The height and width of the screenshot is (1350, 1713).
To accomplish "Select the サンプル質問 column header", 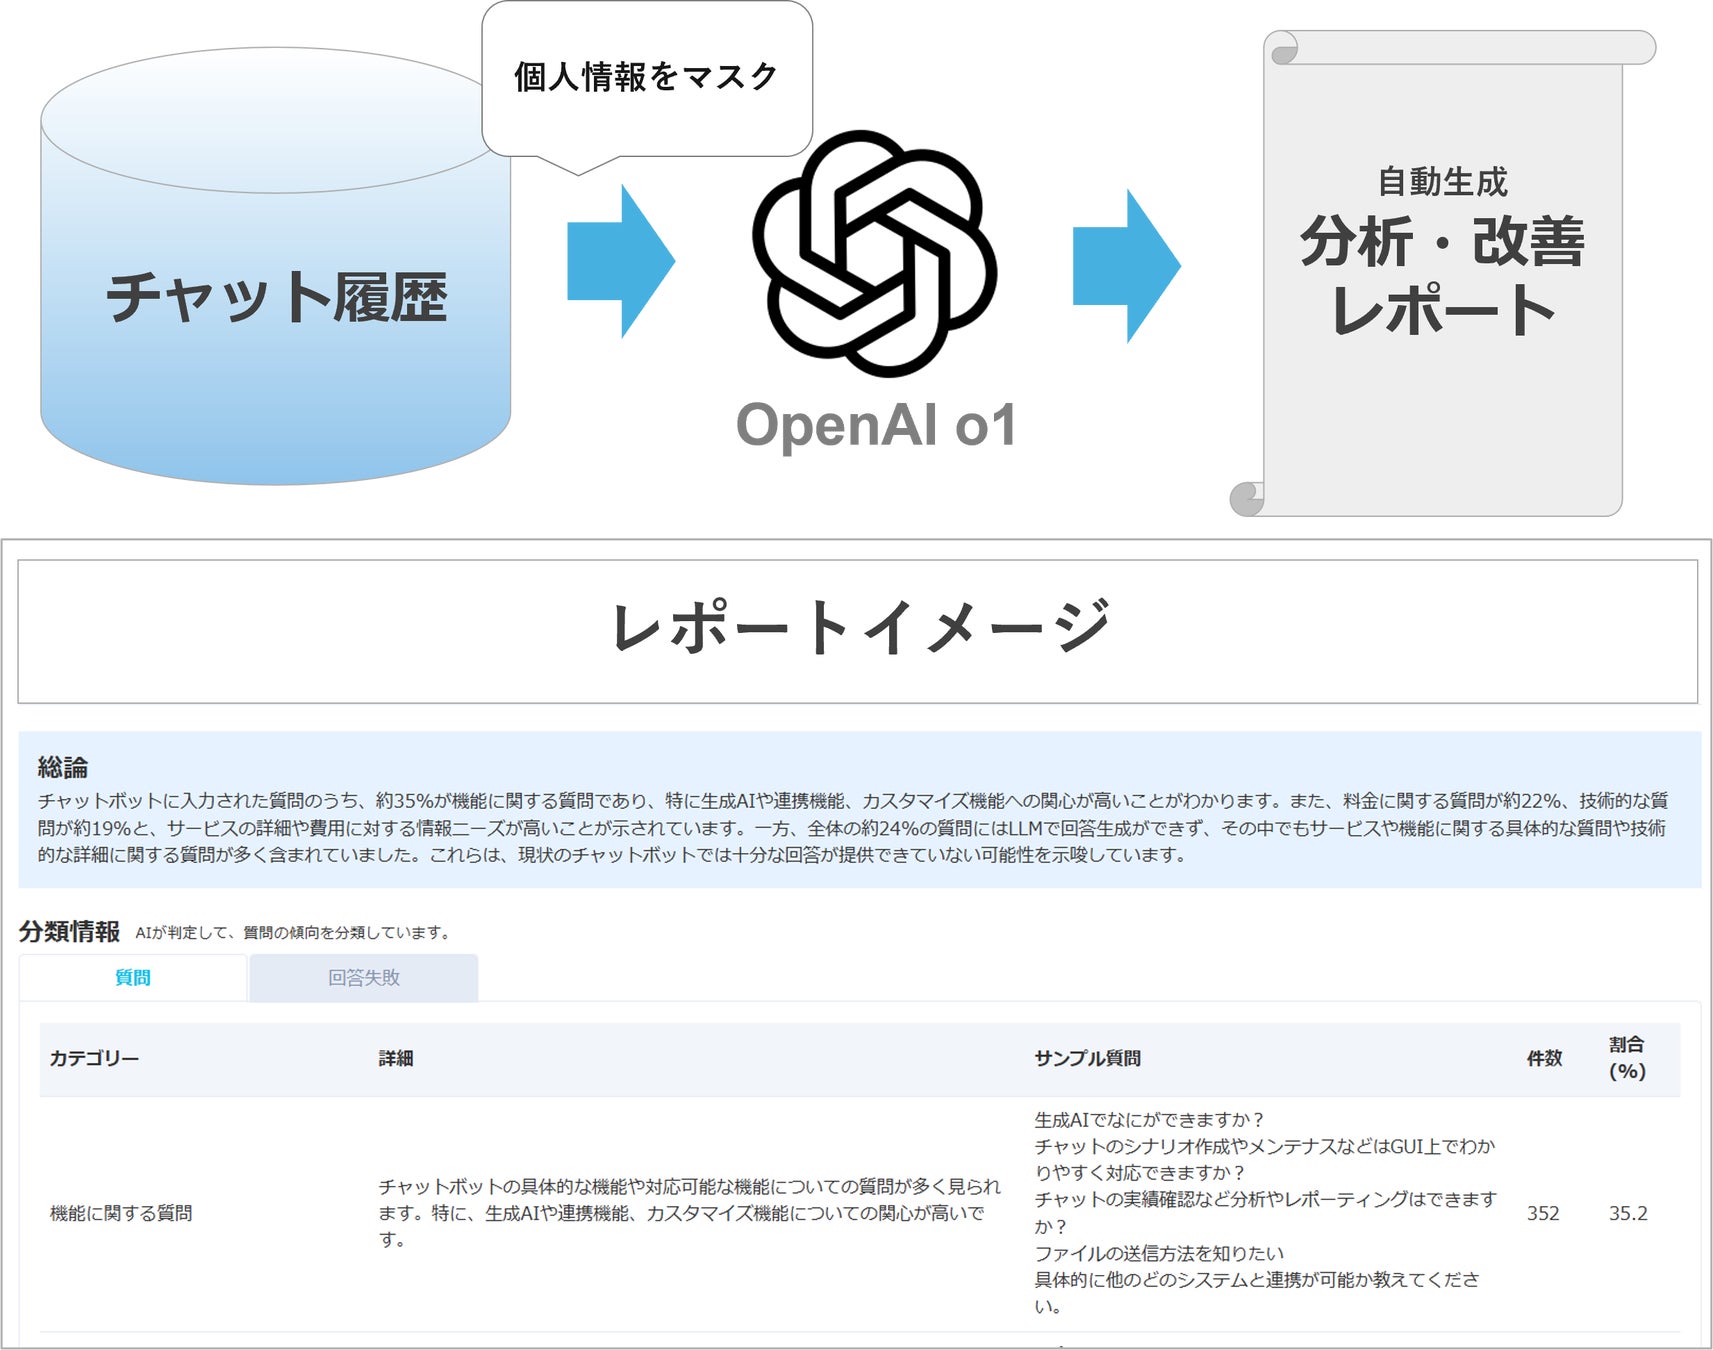I will [x=1088, y=1058].
